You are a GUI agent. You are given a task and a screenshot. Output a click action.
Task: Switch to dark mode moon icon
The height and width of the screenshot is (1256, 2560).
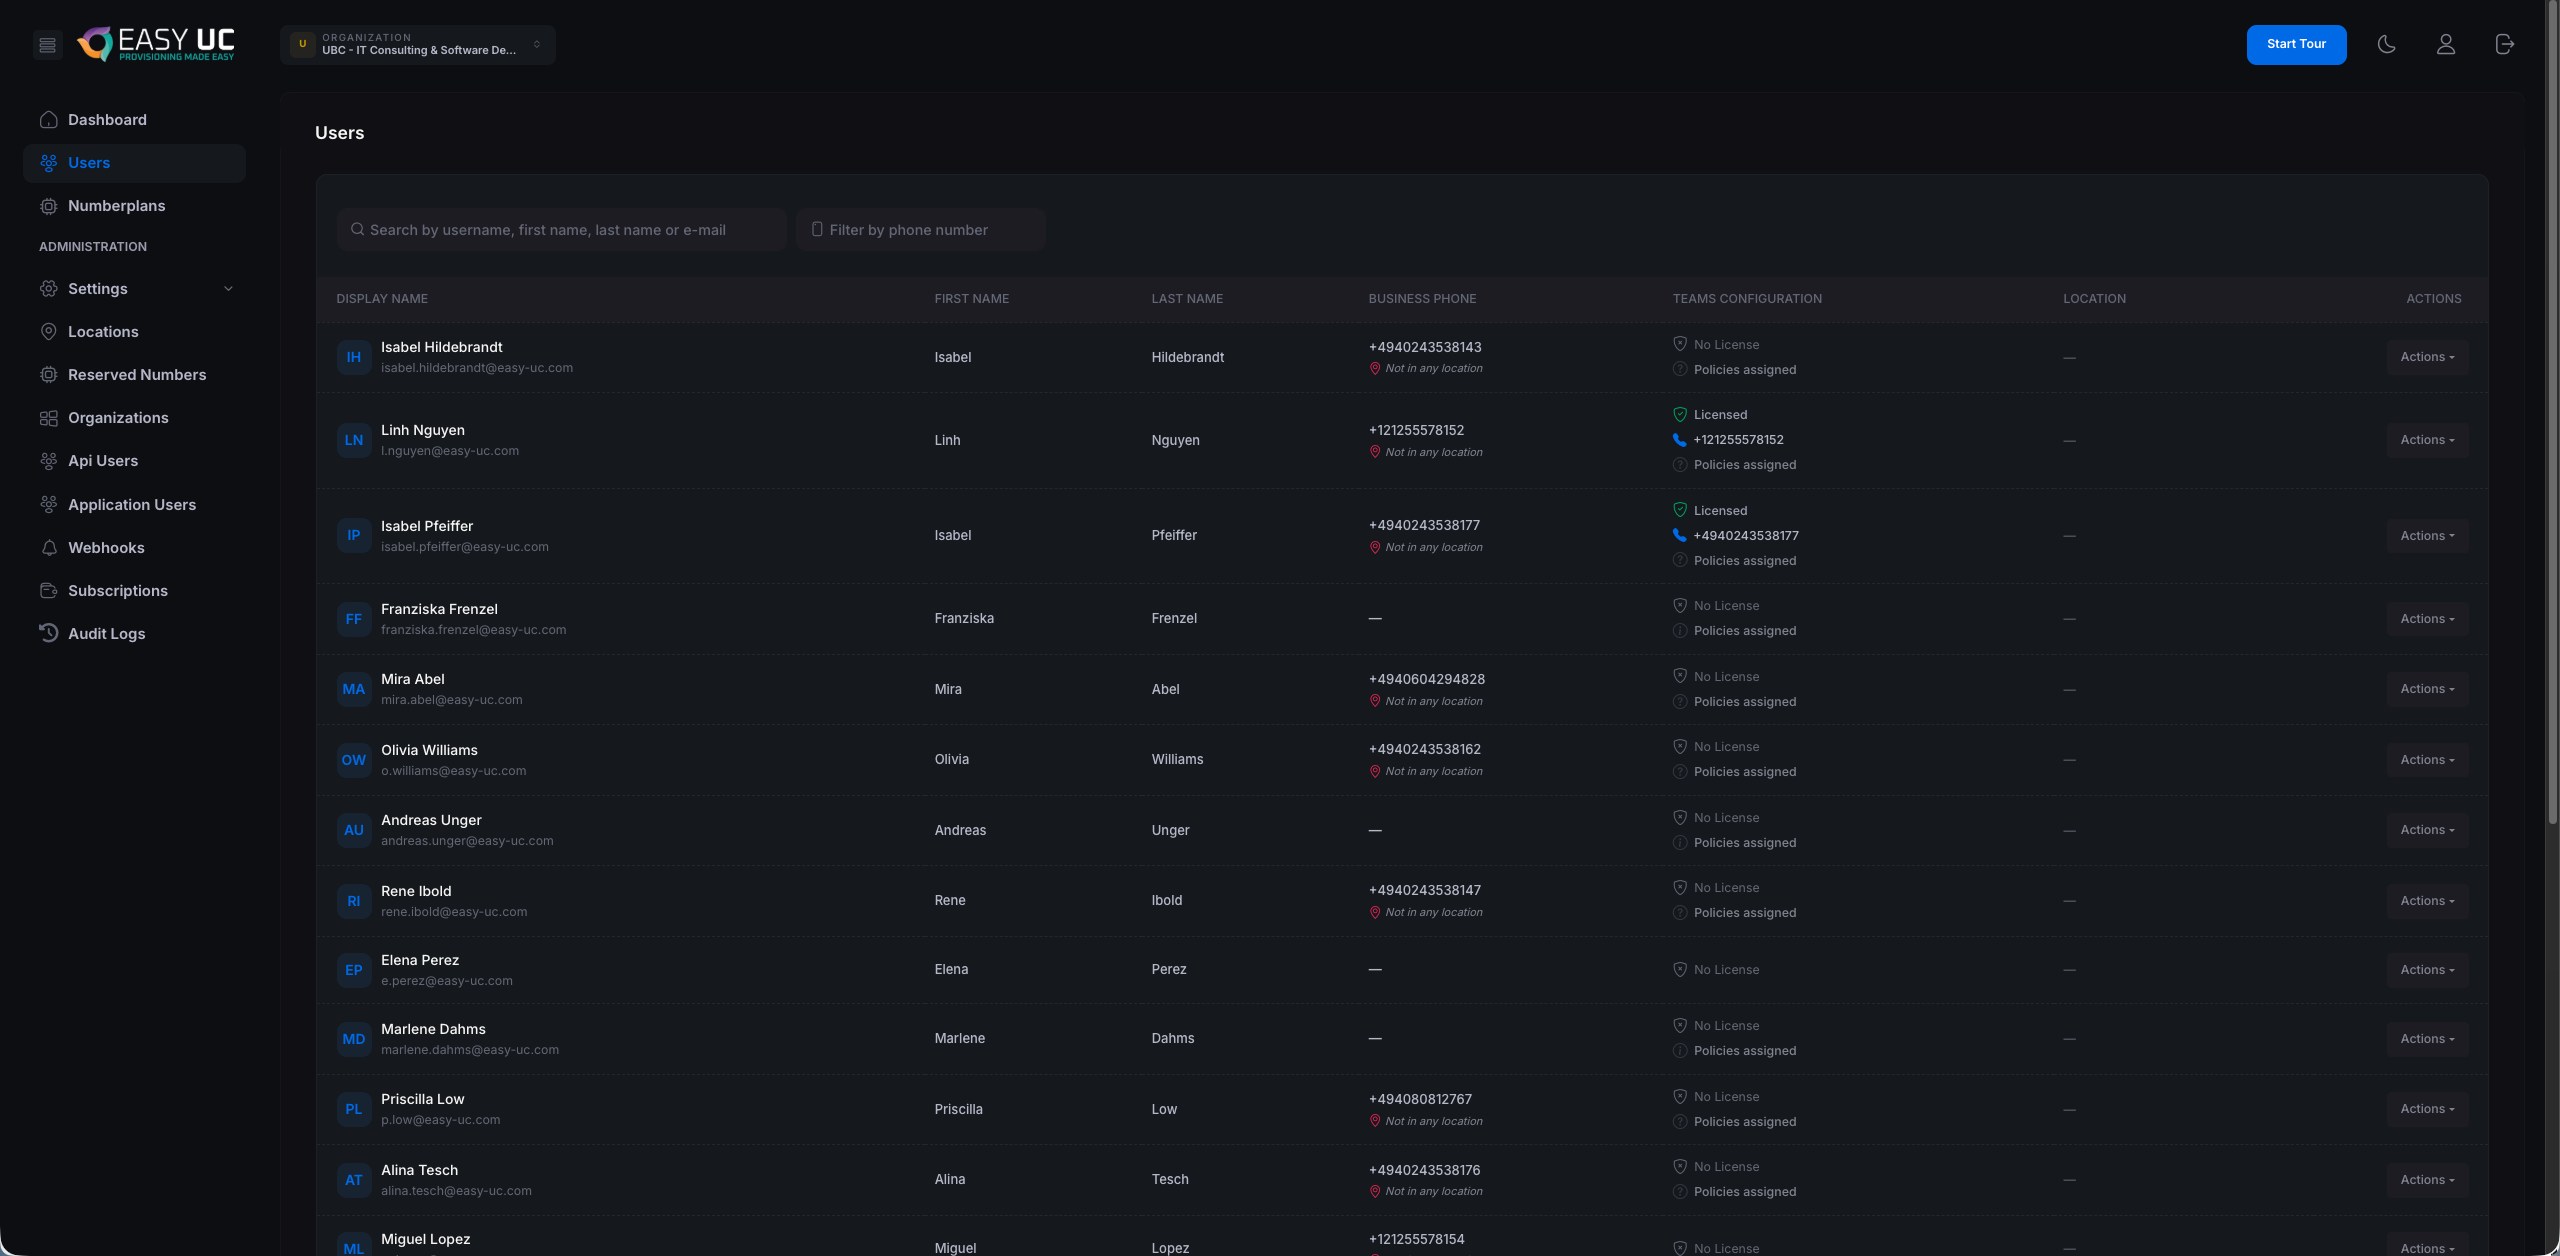(x=2386, y=44)
